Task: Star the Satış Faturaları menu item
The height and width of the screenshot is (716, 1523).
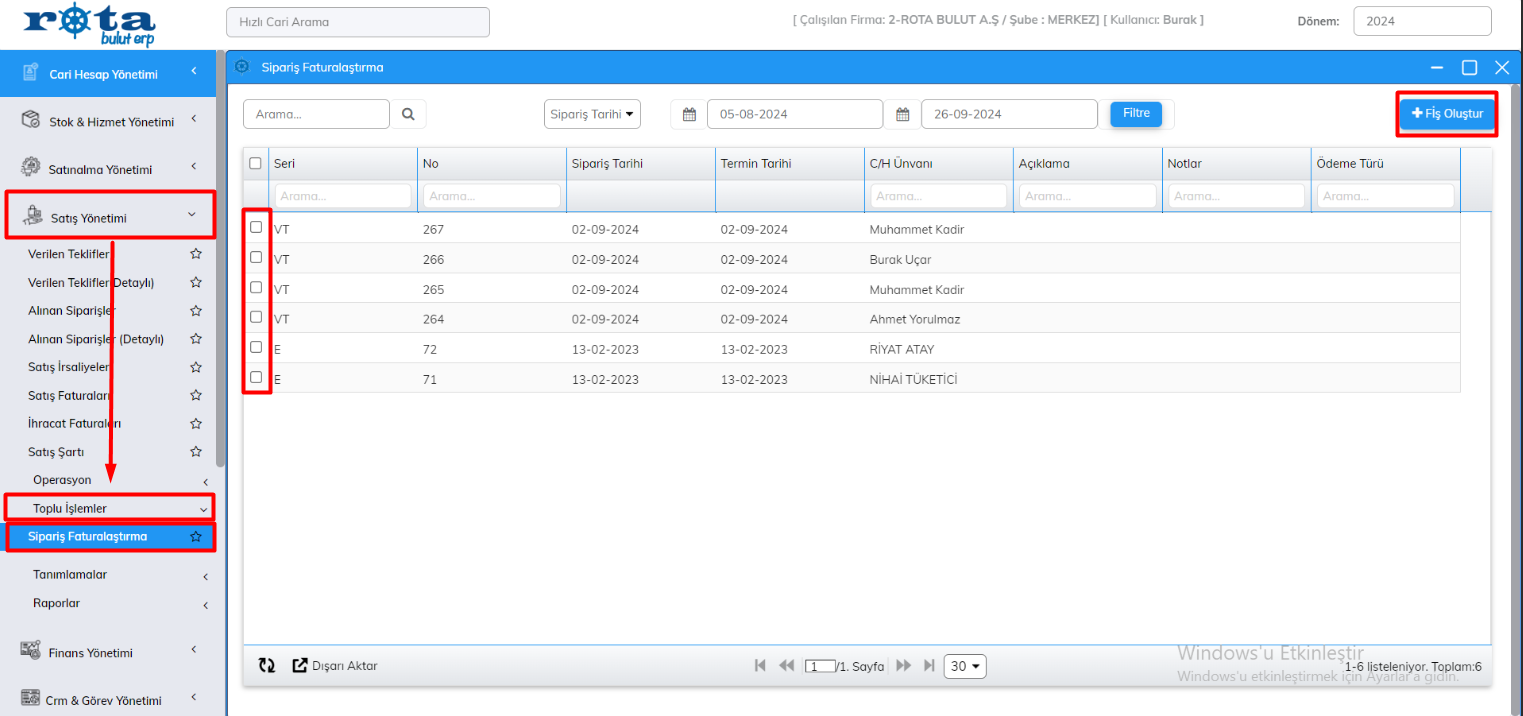Action: click(196, 396)
